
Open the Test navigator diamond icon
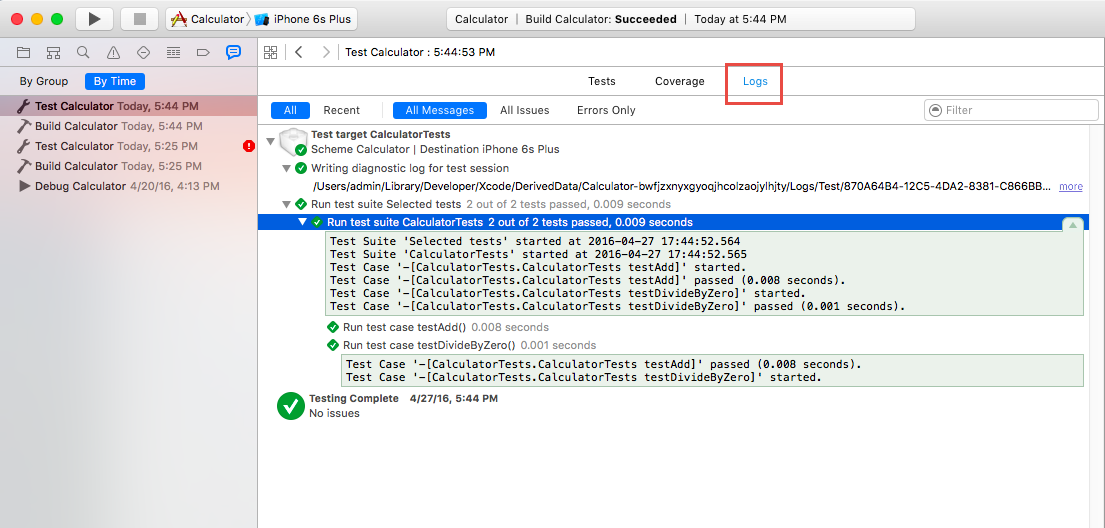coord(143,52)
